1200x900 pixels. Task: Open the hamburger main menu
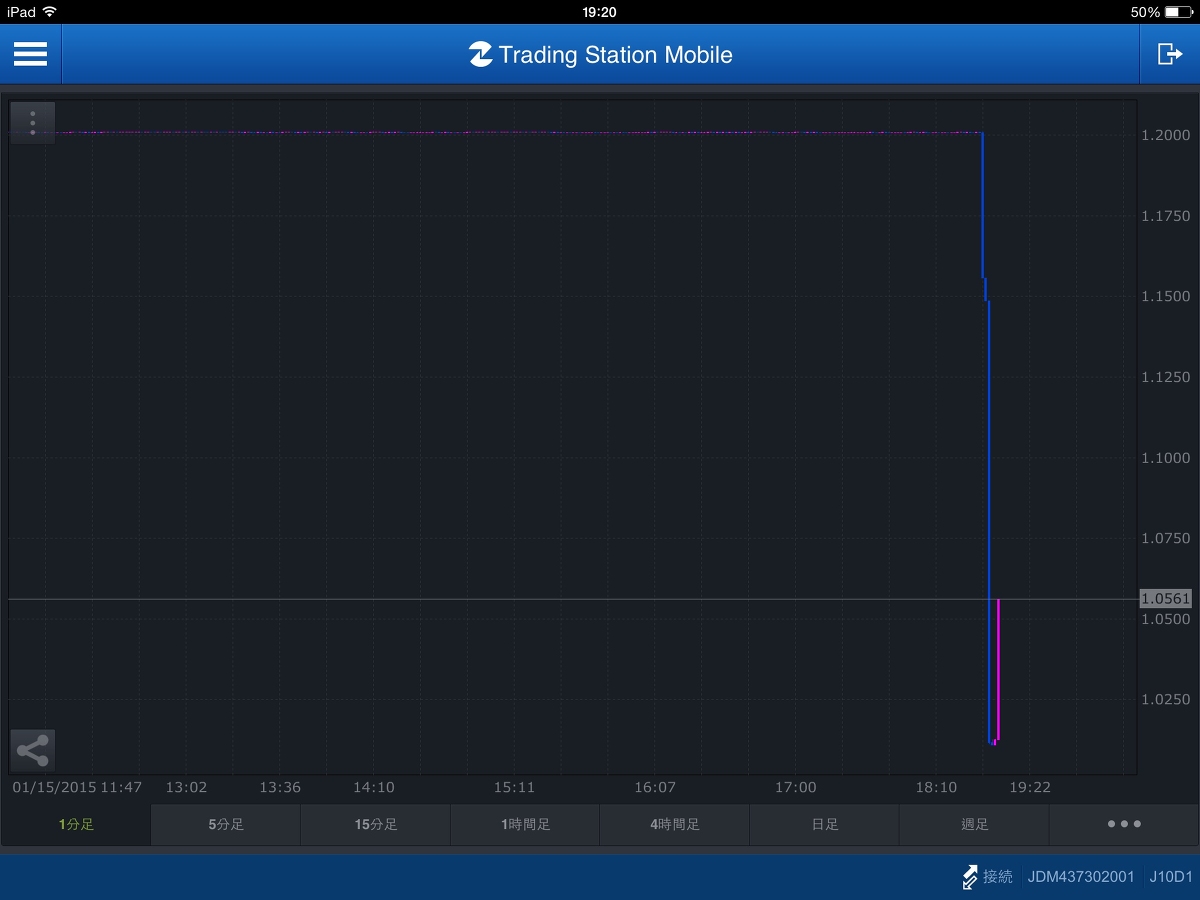tap(30, 54)
